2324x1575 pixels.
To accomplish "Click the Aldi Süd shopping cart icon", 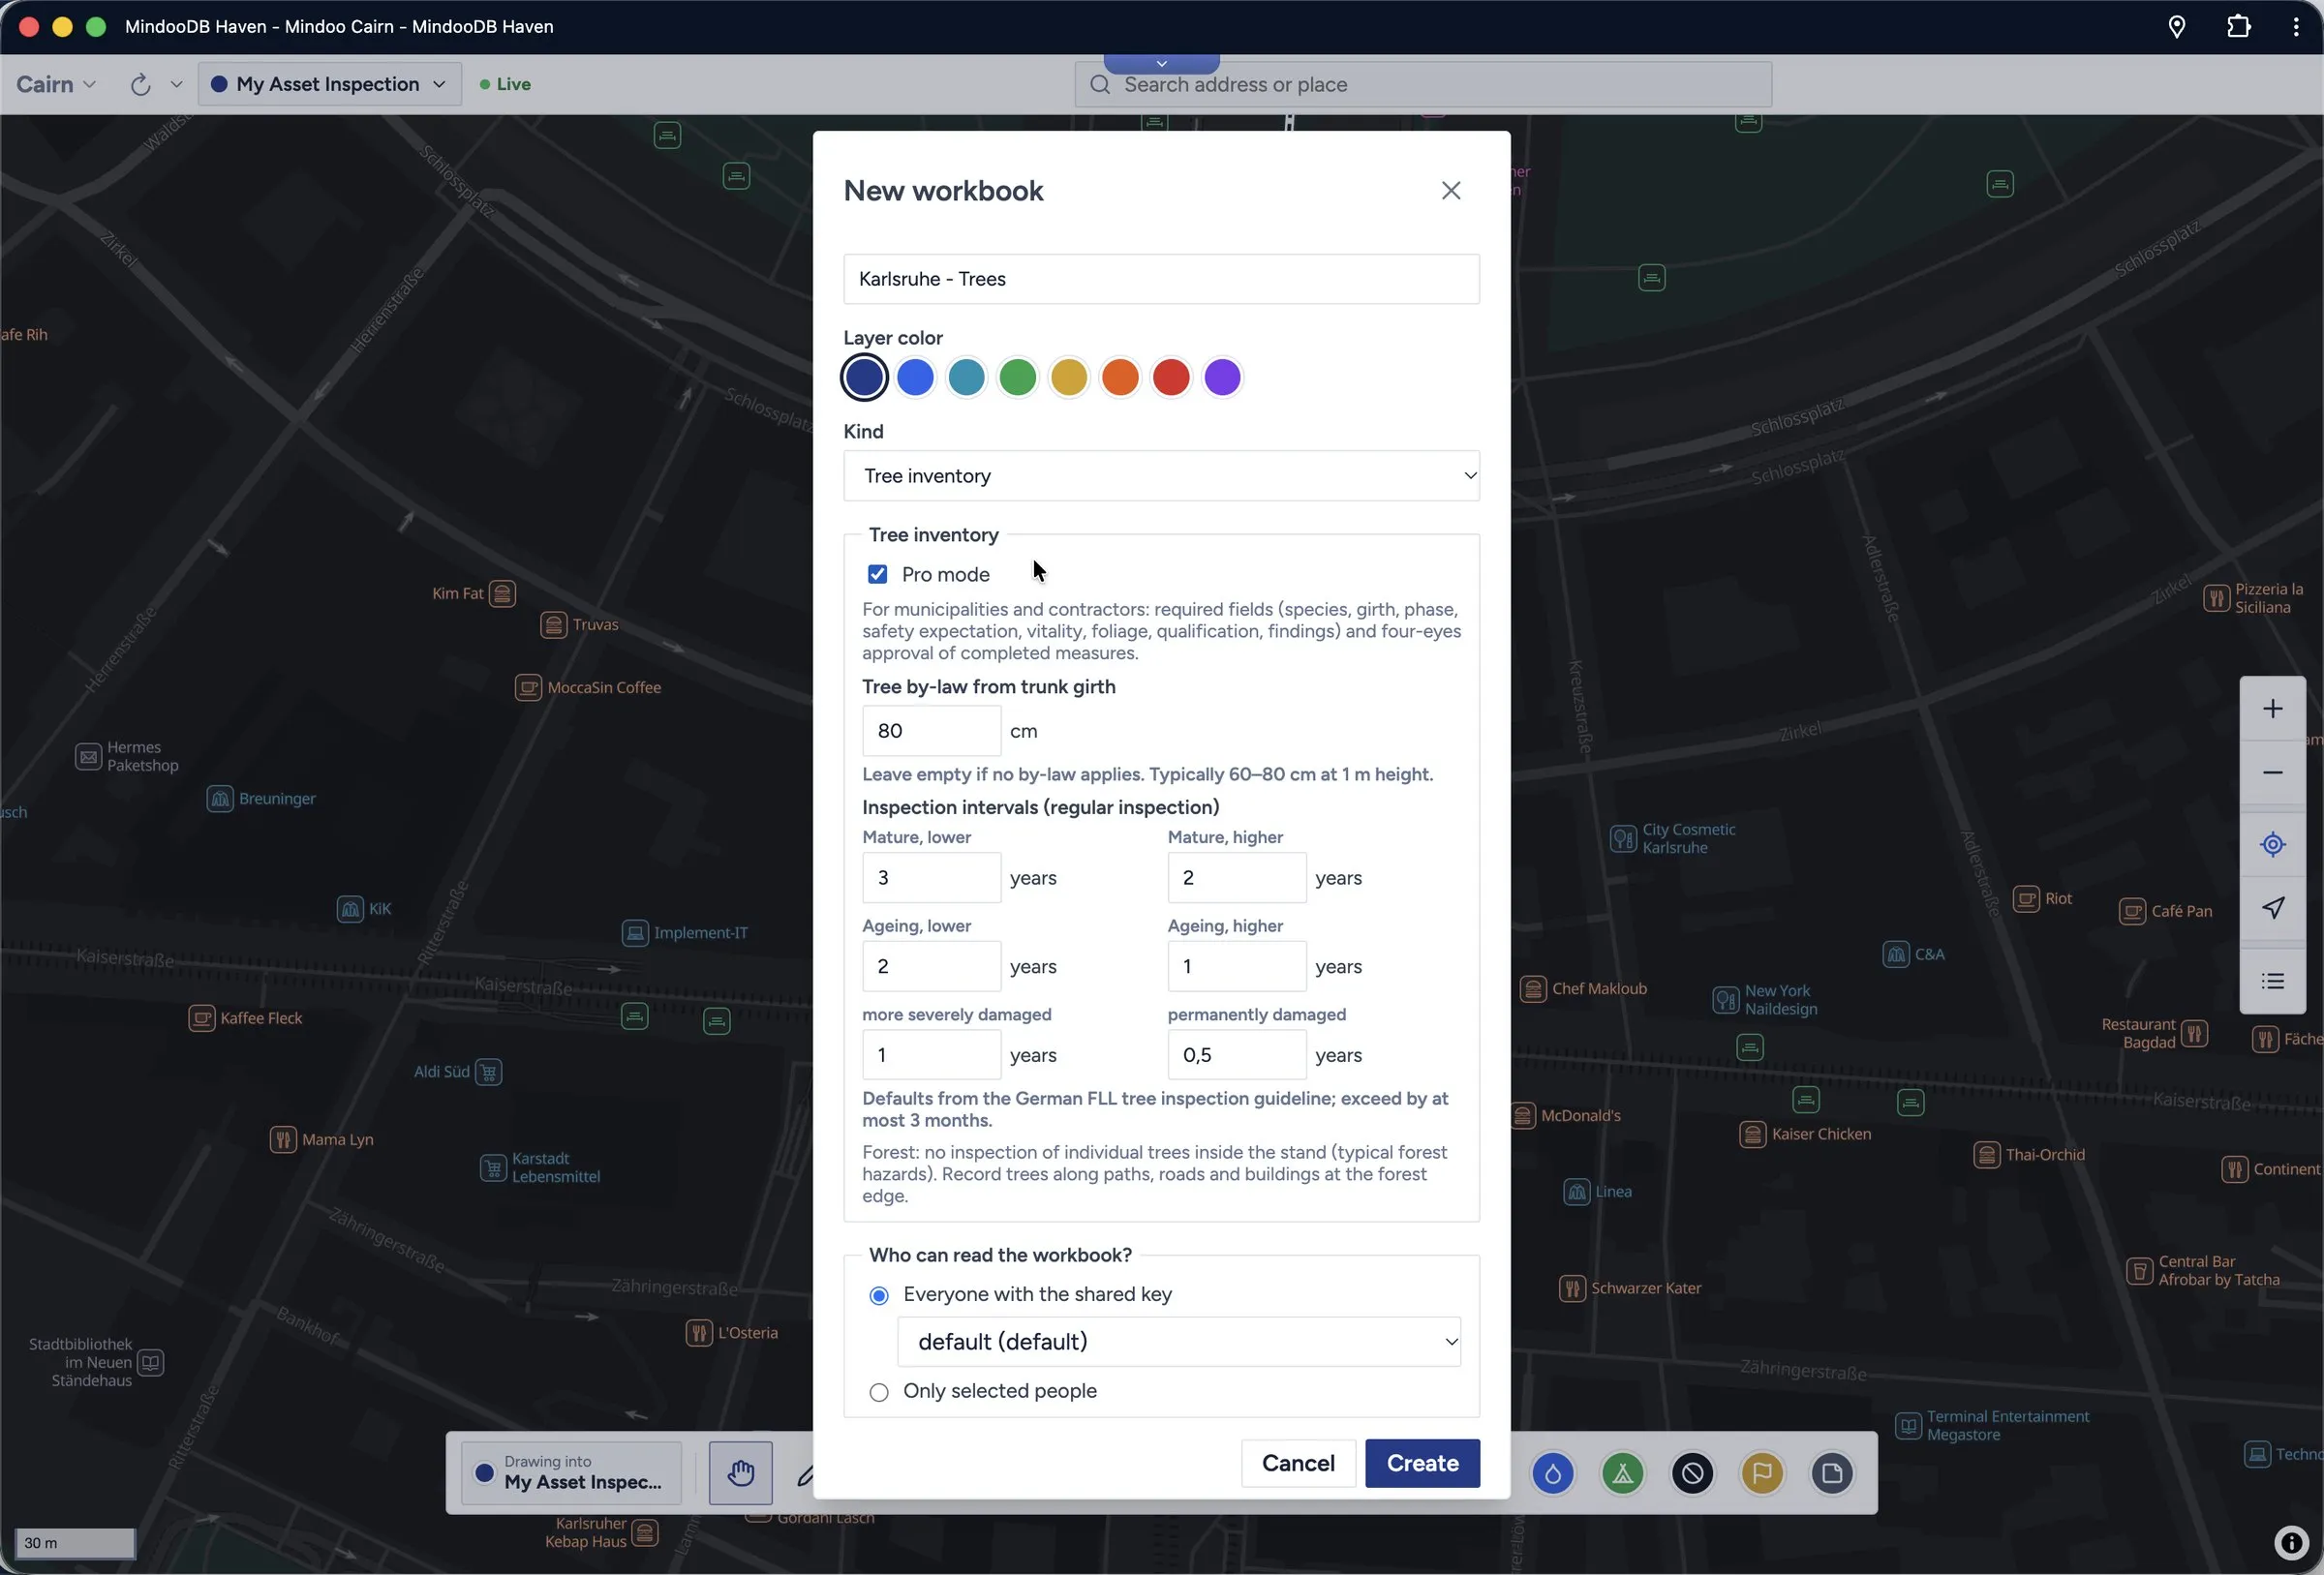I will click(x=489, y=1072).
